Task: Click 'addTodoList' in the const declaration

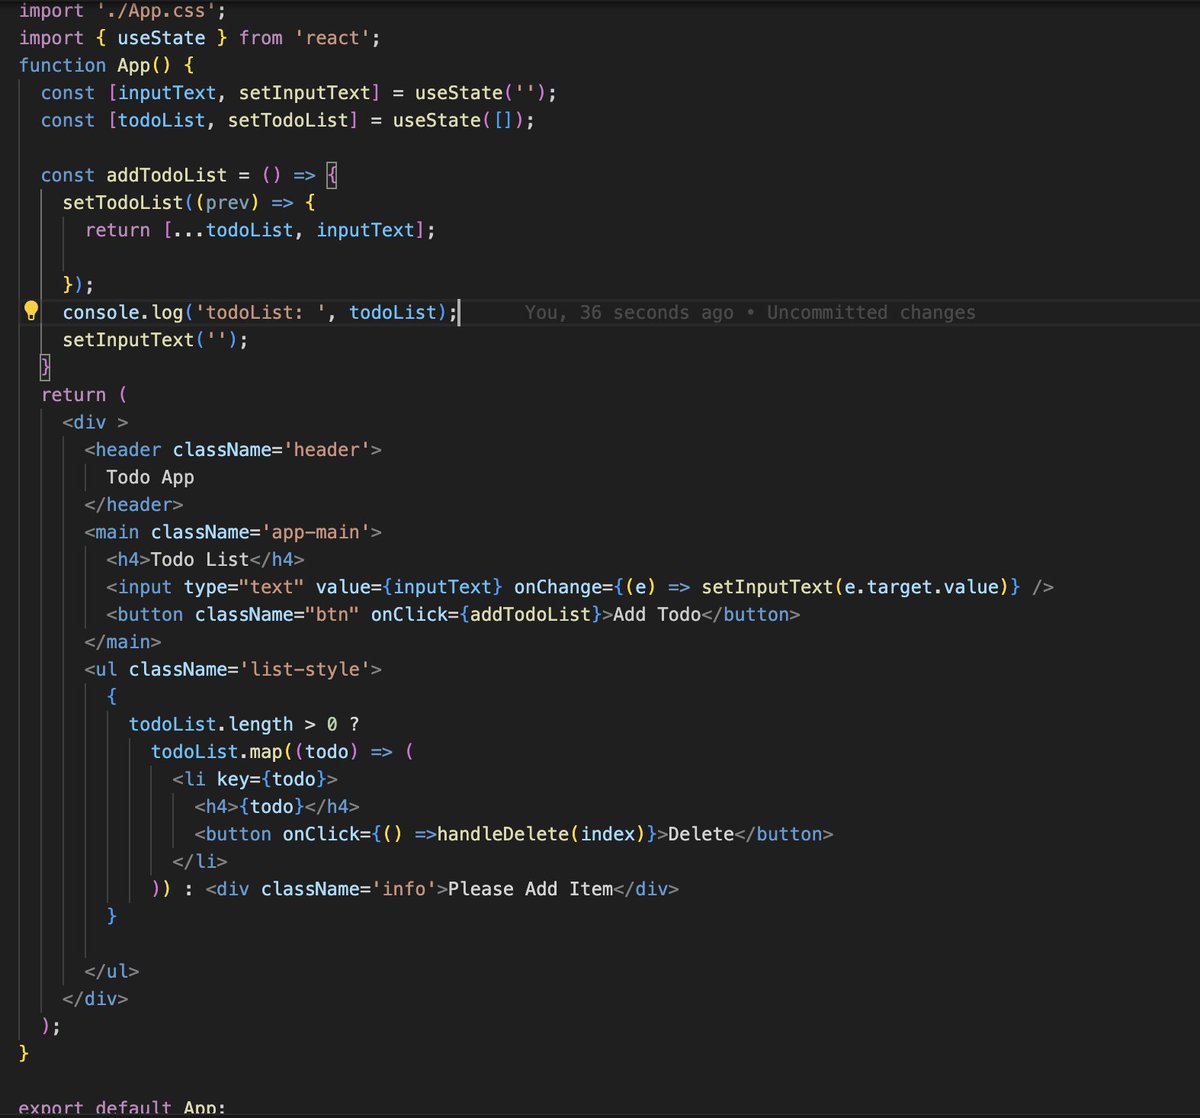Action: pos(167,175)
